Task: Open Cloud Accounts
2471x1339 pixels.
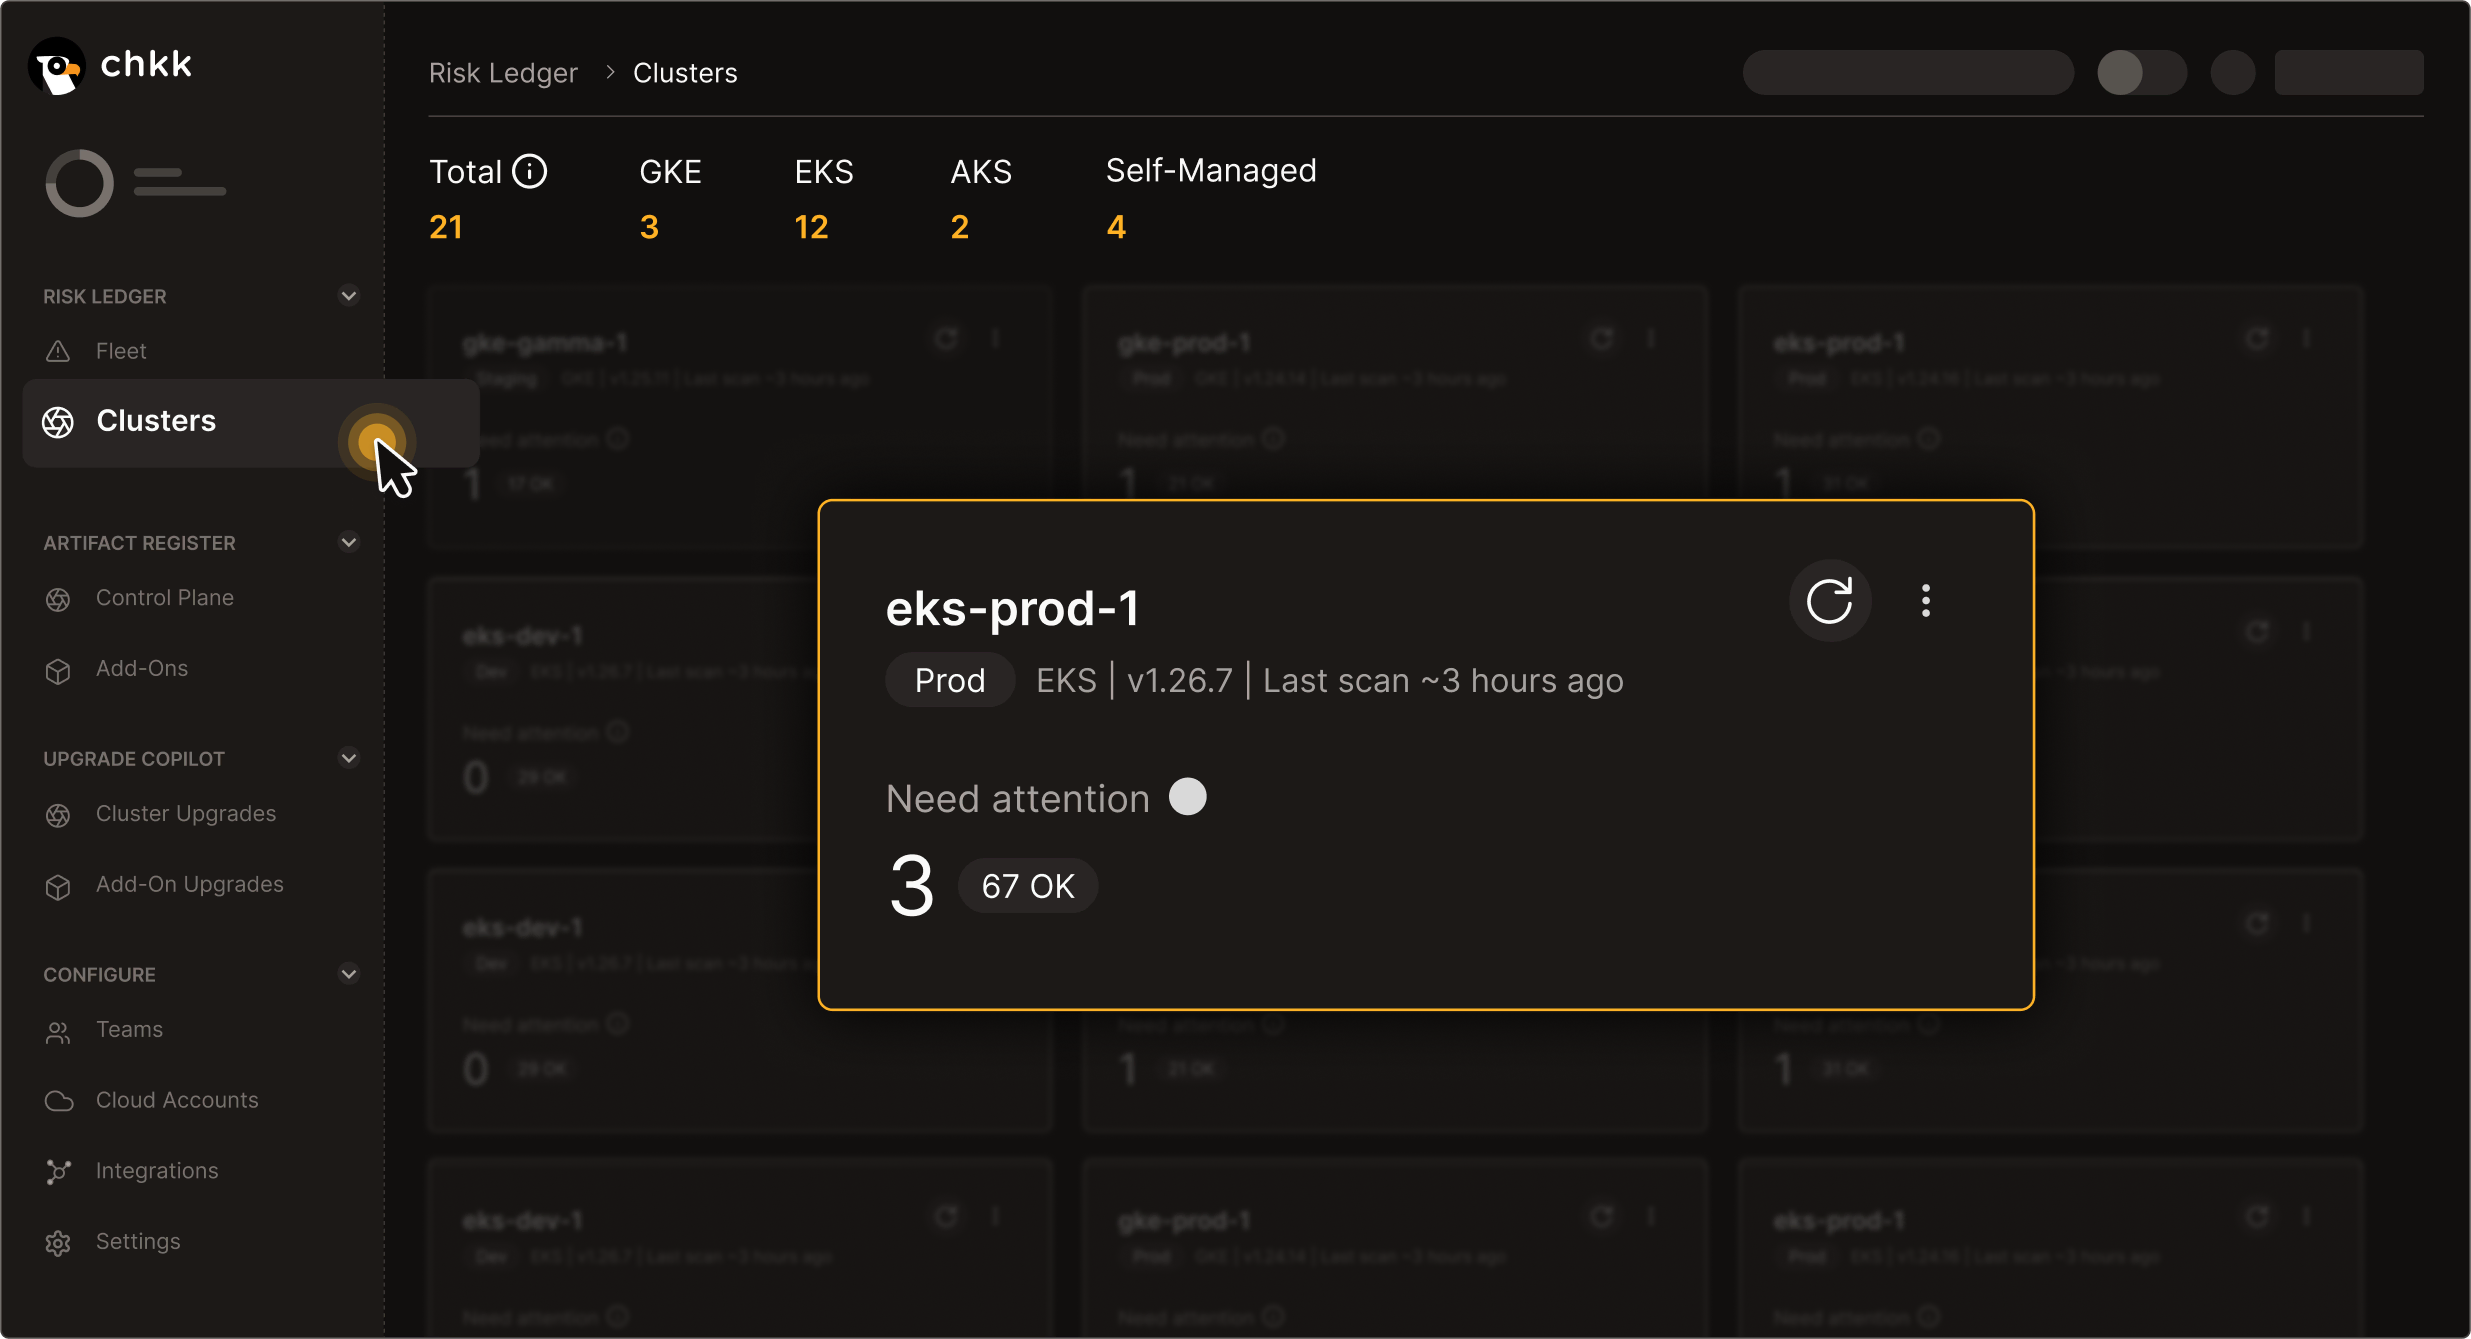Action: tap(177, 1100)
